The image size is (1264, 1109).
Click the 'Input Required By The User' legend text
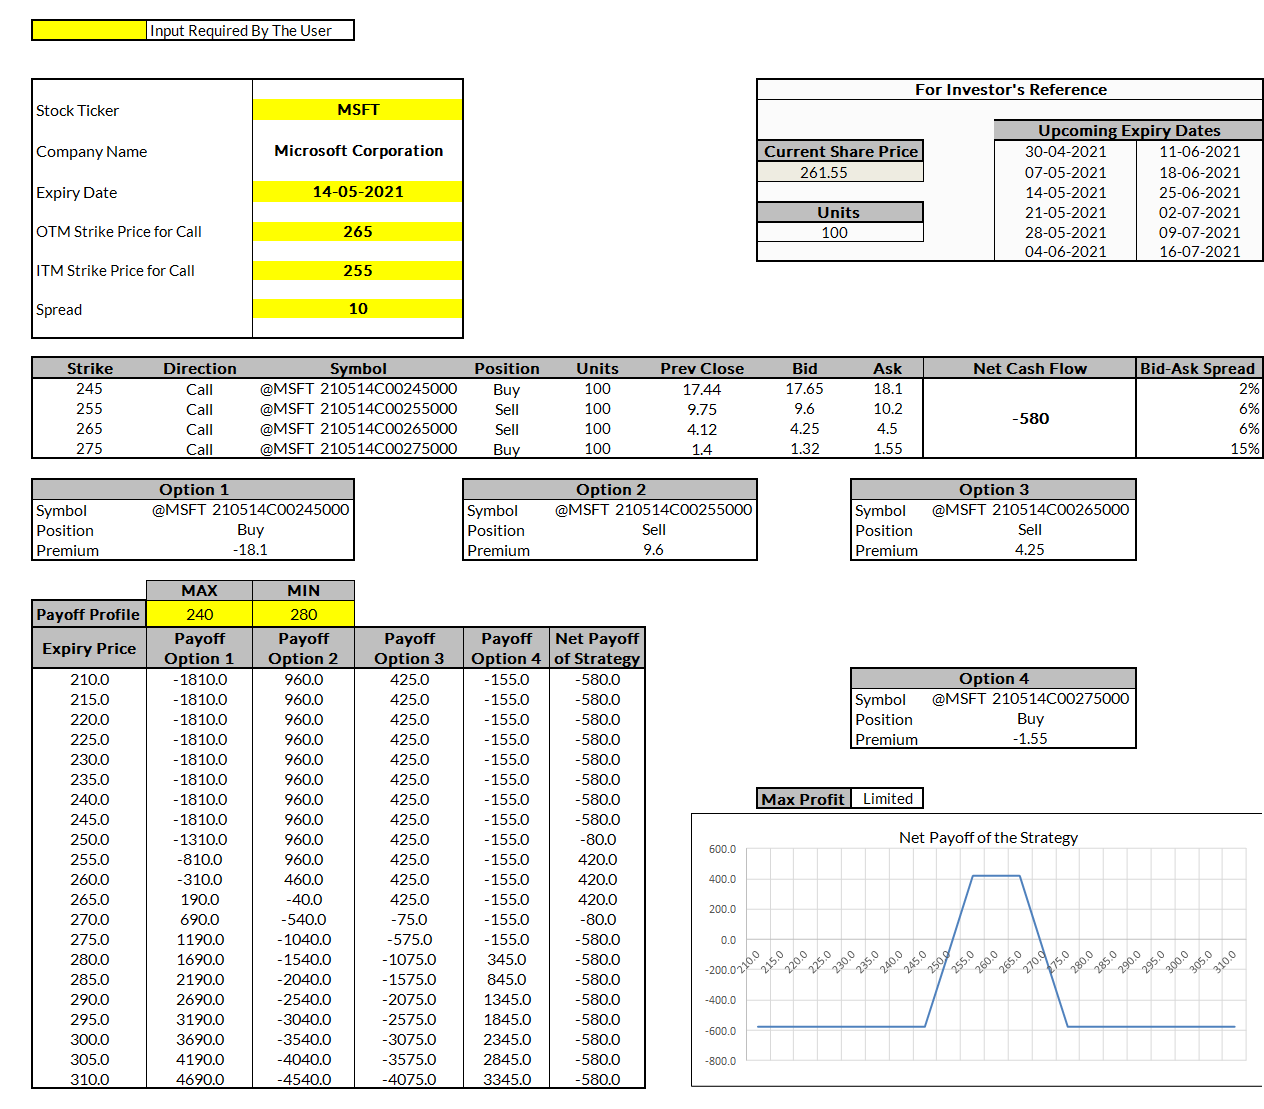(x=241, y=31)
